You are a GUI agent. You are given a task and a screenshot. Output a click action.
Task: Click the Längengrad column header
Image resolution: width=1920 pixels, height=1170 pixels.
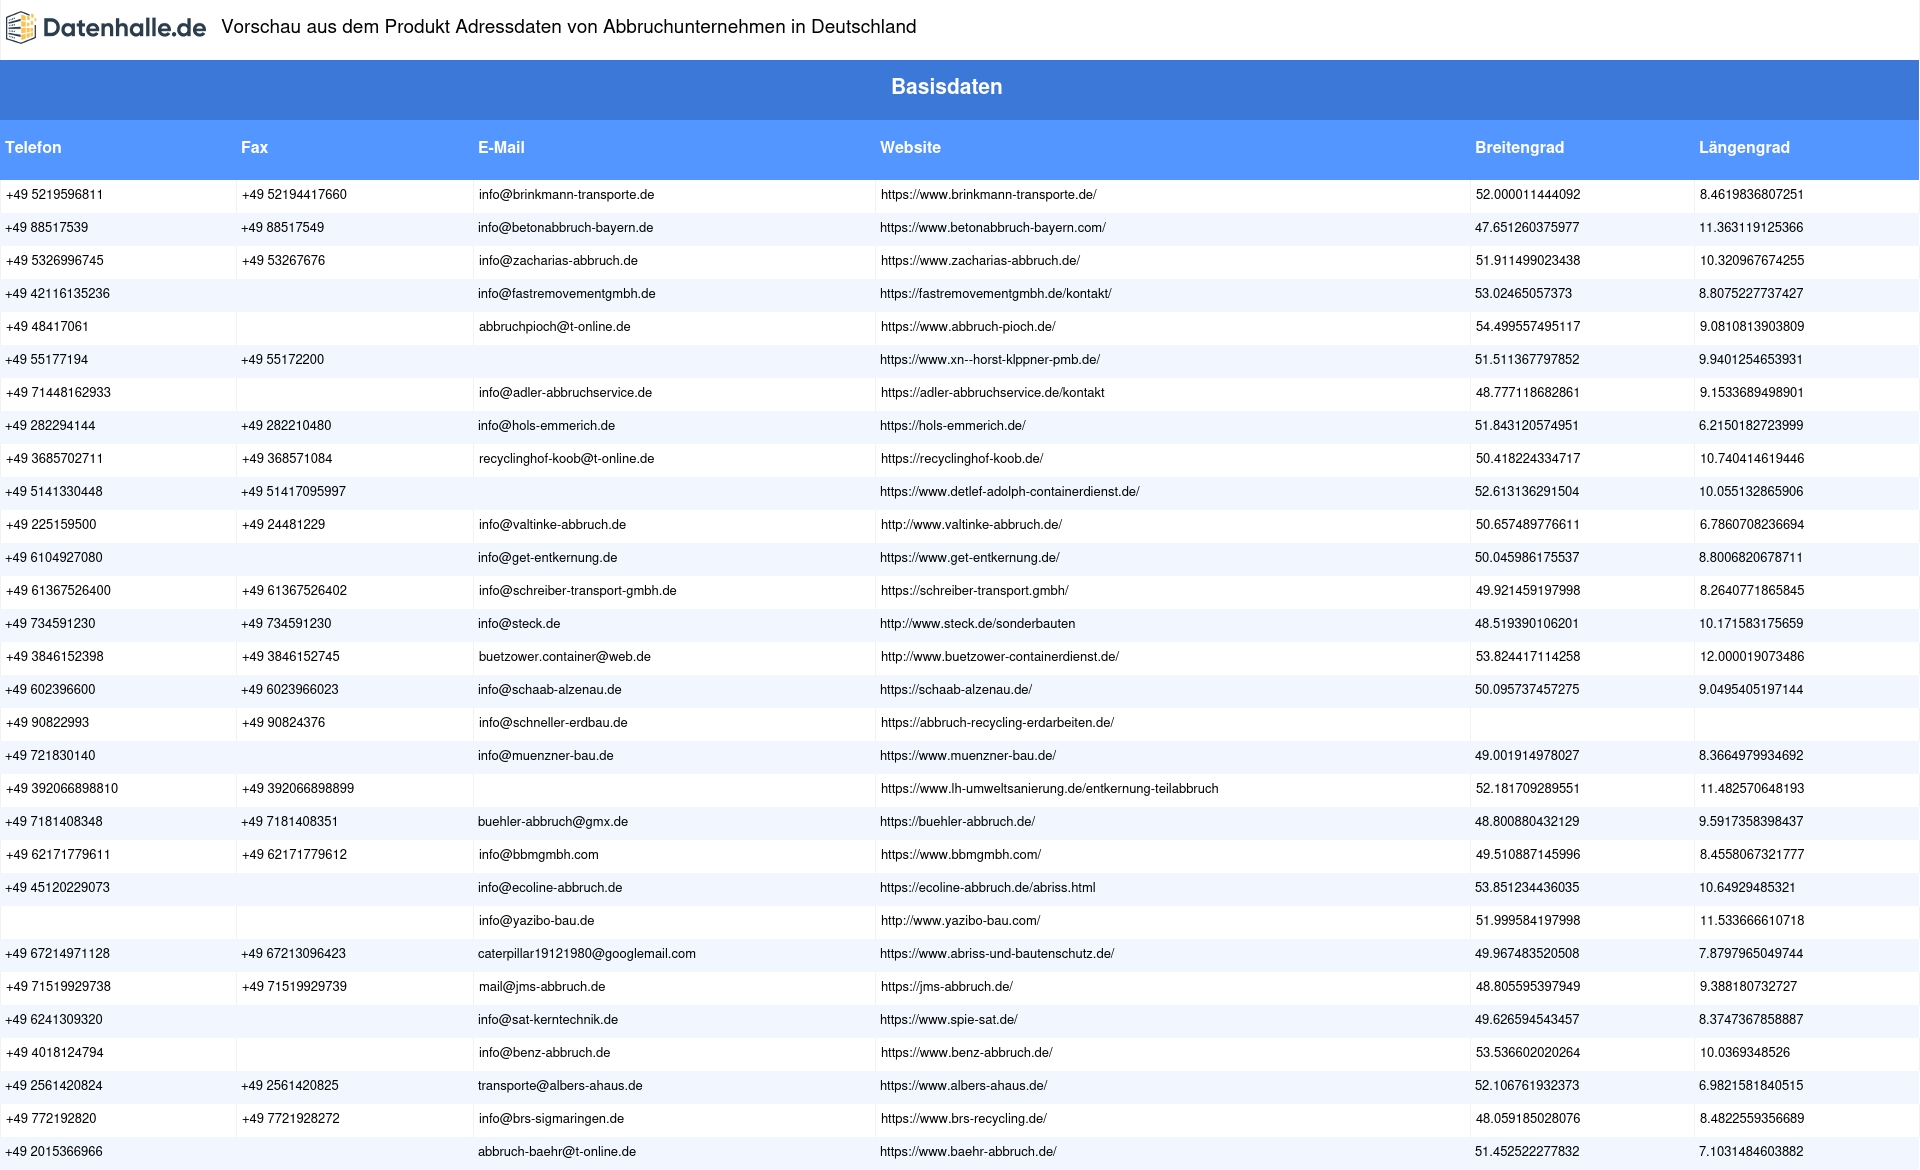(1744, 148)
